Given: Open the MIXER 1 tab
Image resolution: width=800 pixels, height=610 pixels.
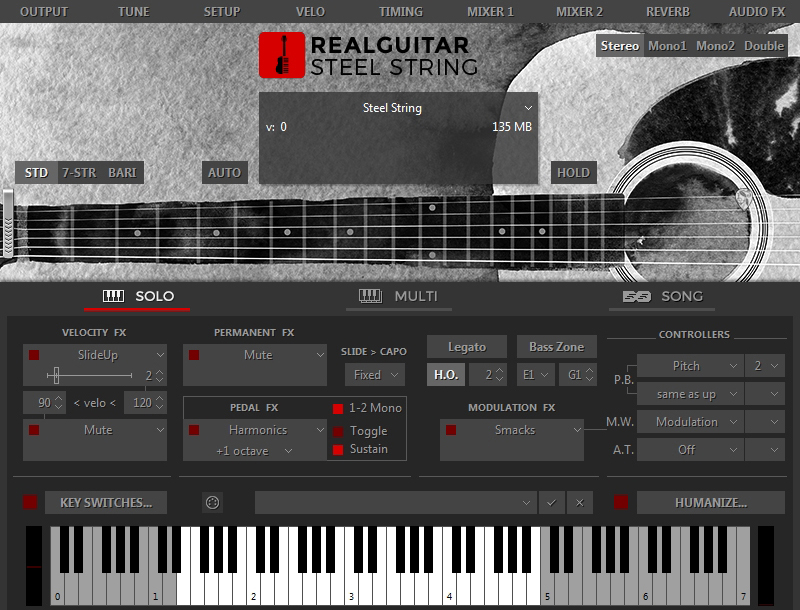Looking at the screenshot, I should 490,12.
